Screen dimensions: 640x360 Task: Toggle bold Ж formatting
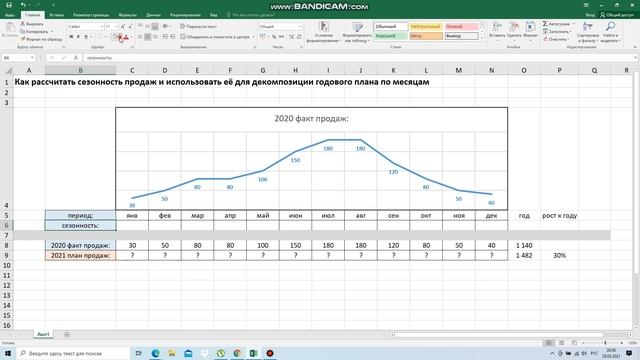(x=71, y=37)
